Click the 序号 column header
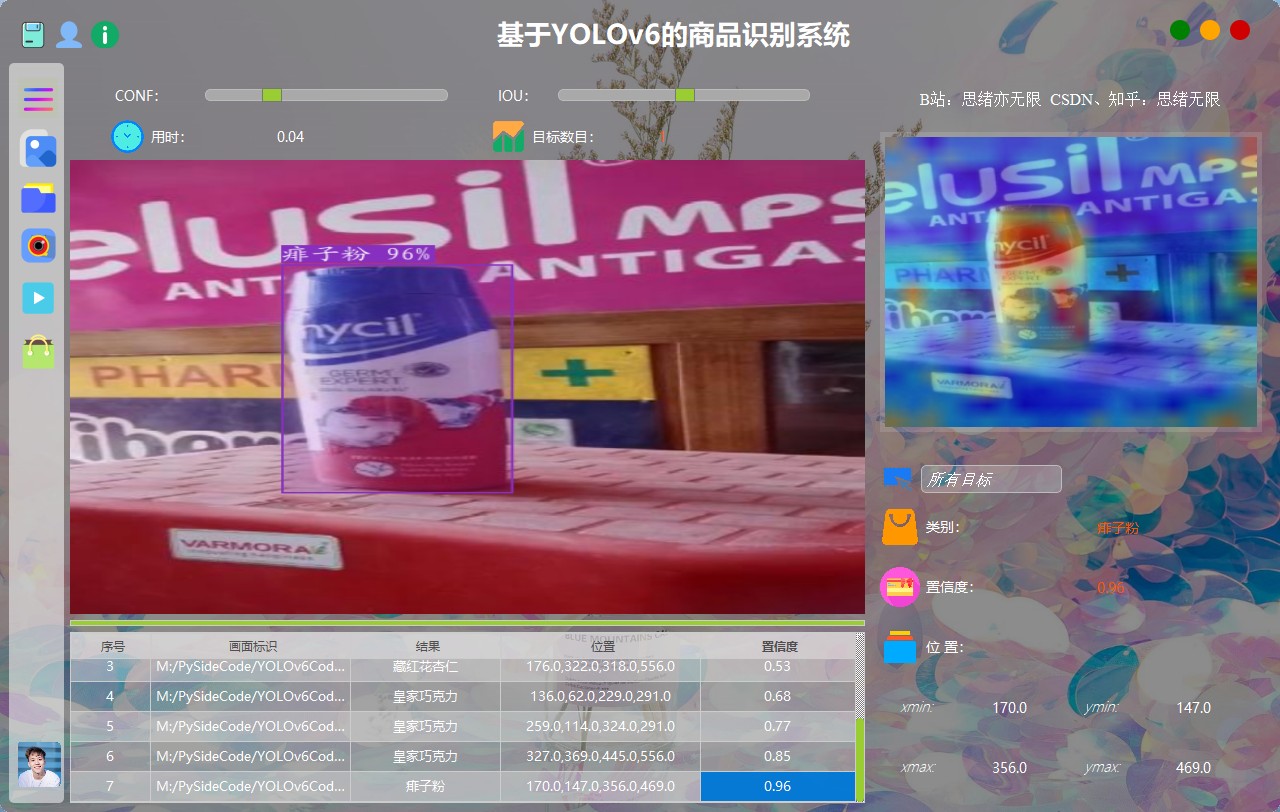 [x=112, y=647]
